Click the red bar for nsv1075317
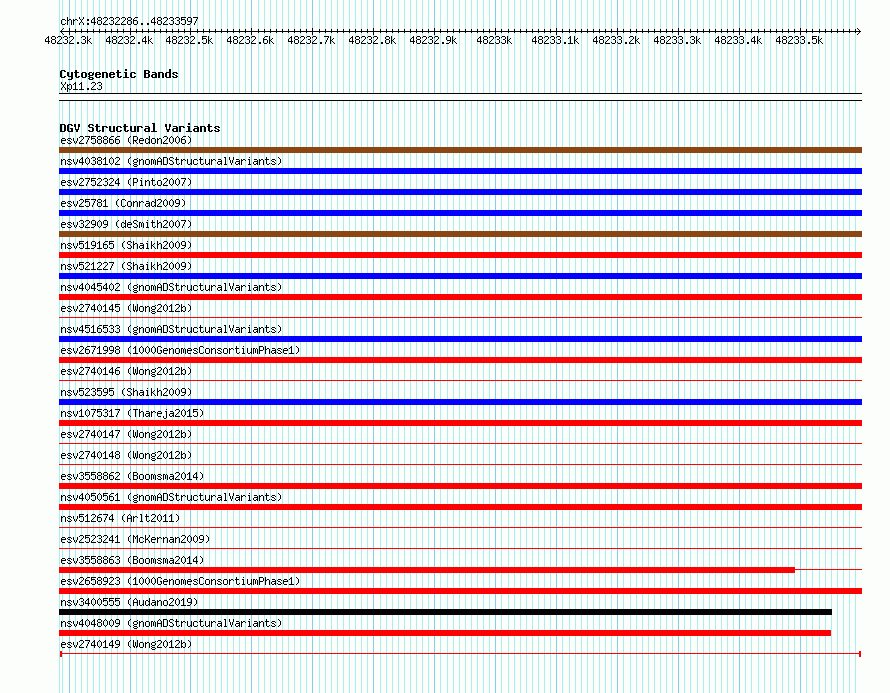Viewport: 890px width, 693px height. click(x=460, y=423)
